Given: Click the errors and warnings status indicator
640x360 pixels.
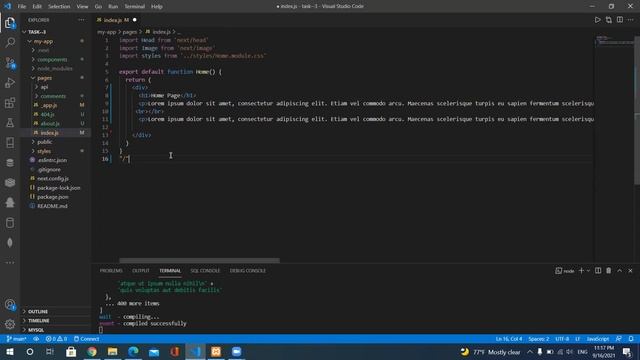Looking at the screenshot, I should coord(56,339).
